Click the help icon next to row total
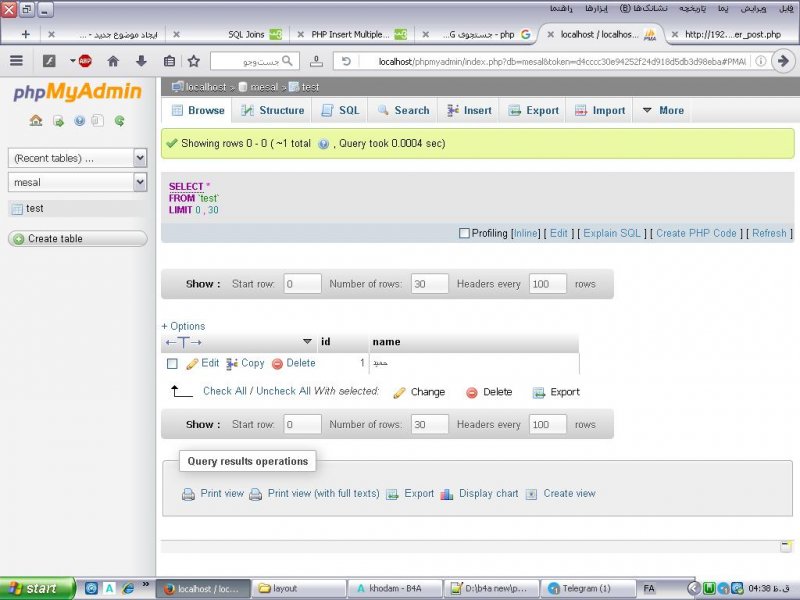Screen dimensions: 800x600 coord(323,144)
